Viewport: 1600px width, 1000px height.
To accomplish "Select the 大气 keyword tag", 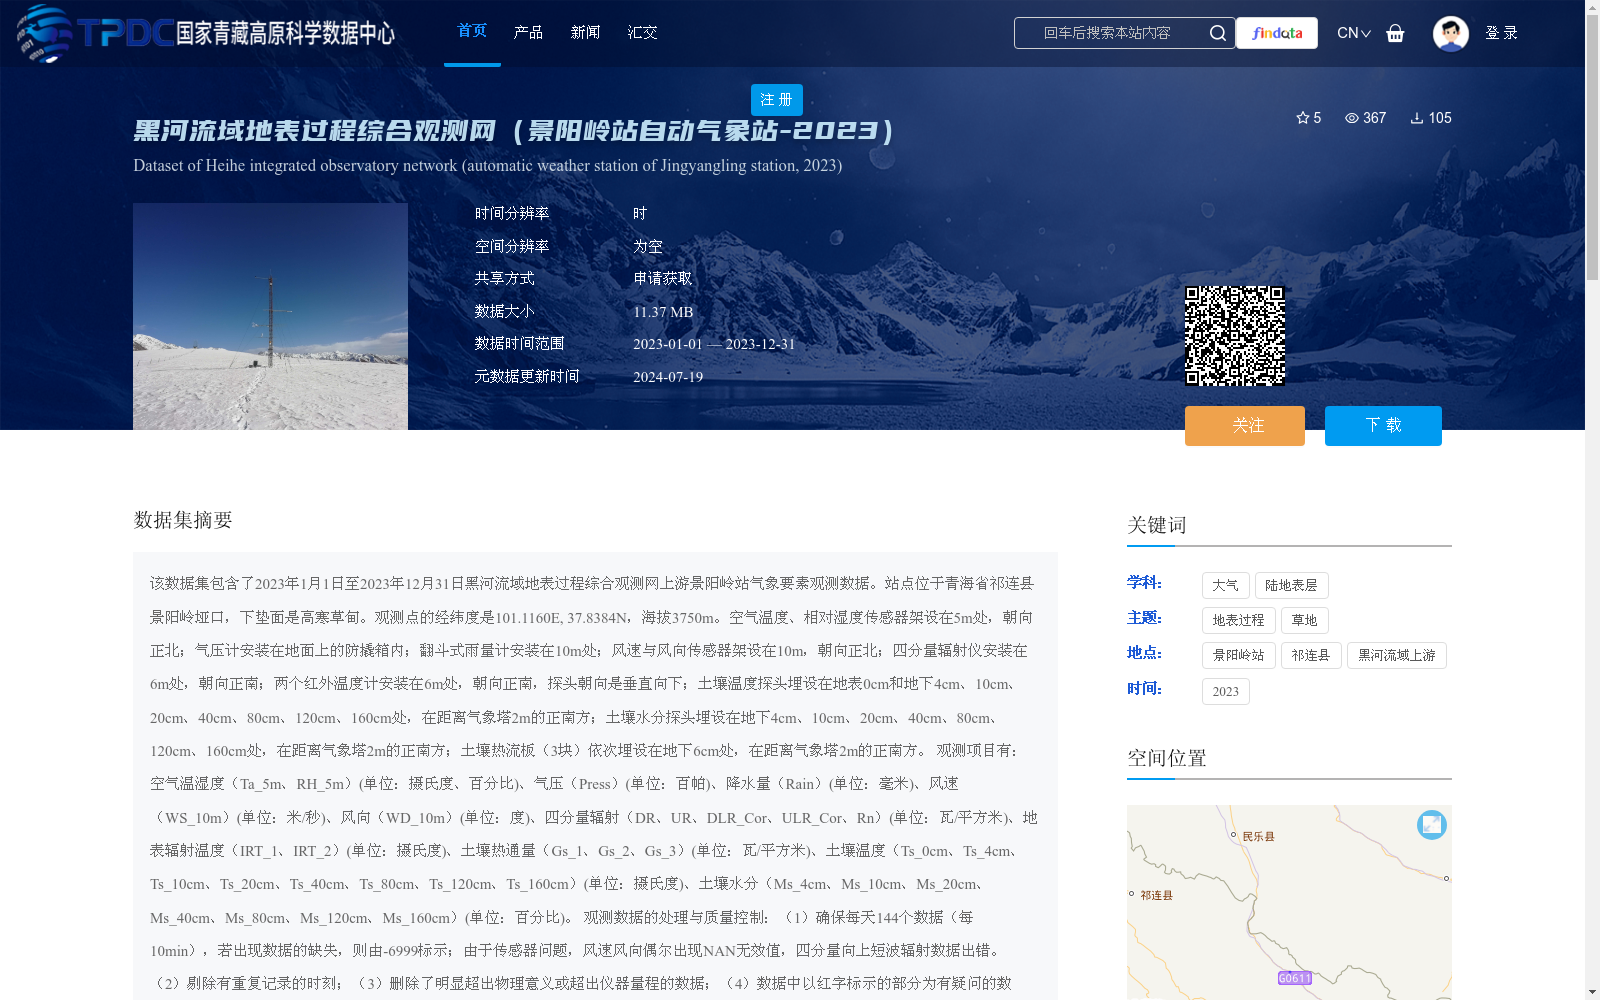I will (x=1226, y=585).
